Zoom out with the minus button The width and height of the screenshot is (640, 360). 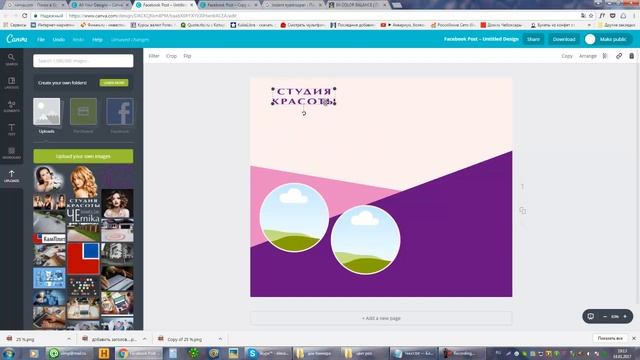click(605, 316)
